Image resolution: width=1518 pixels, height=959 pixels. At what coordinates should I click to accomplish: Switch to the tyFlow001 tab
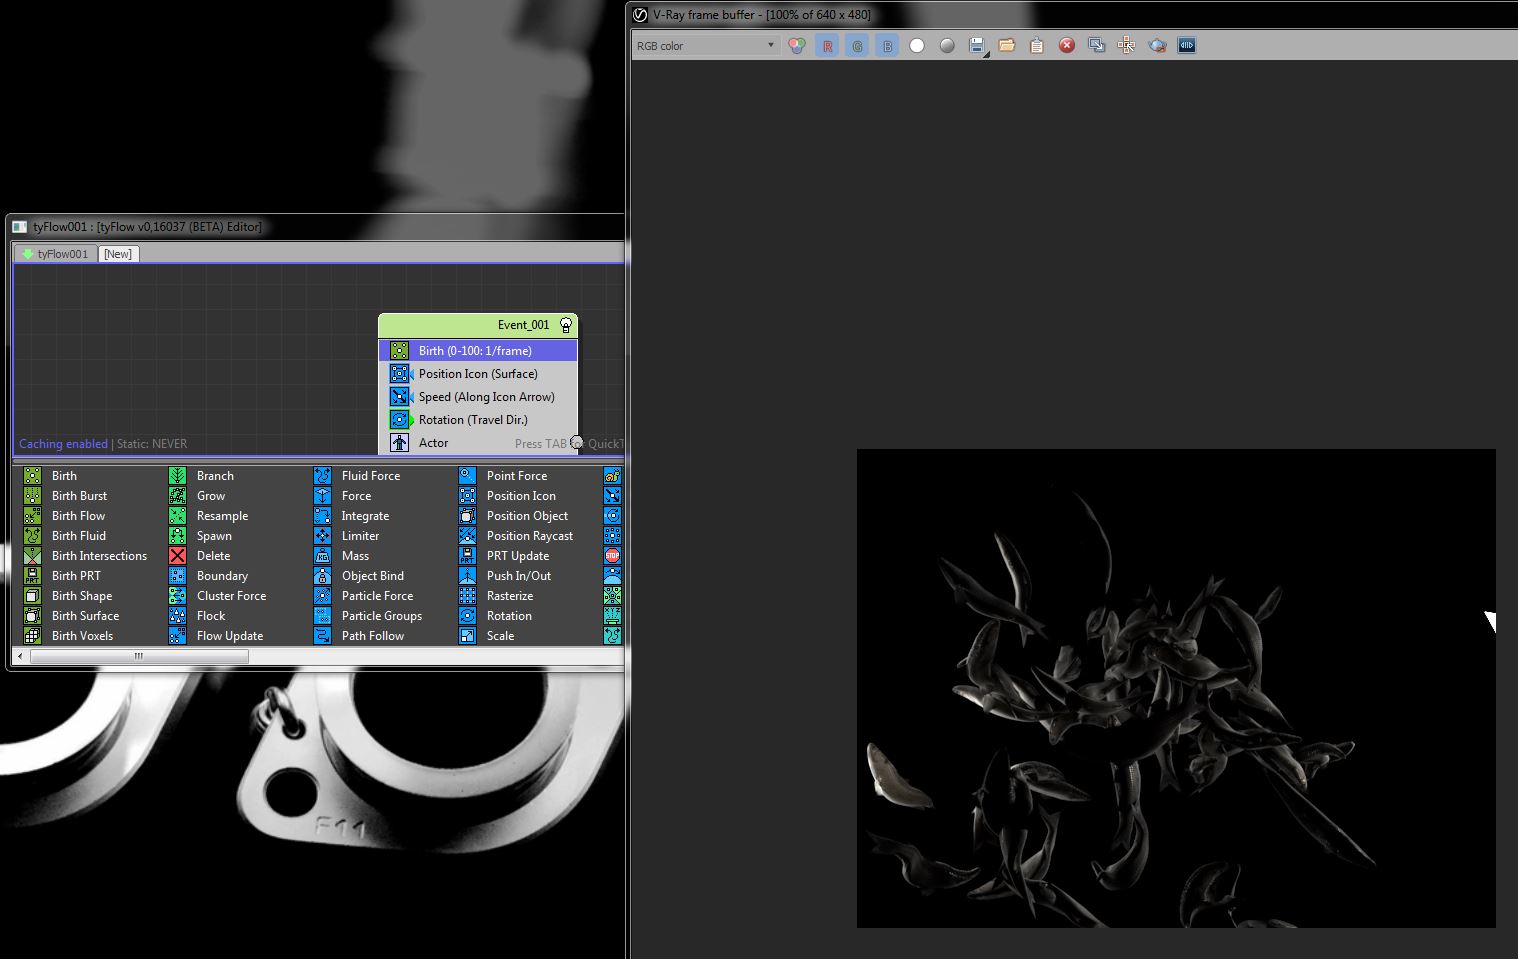pos(56,254)
